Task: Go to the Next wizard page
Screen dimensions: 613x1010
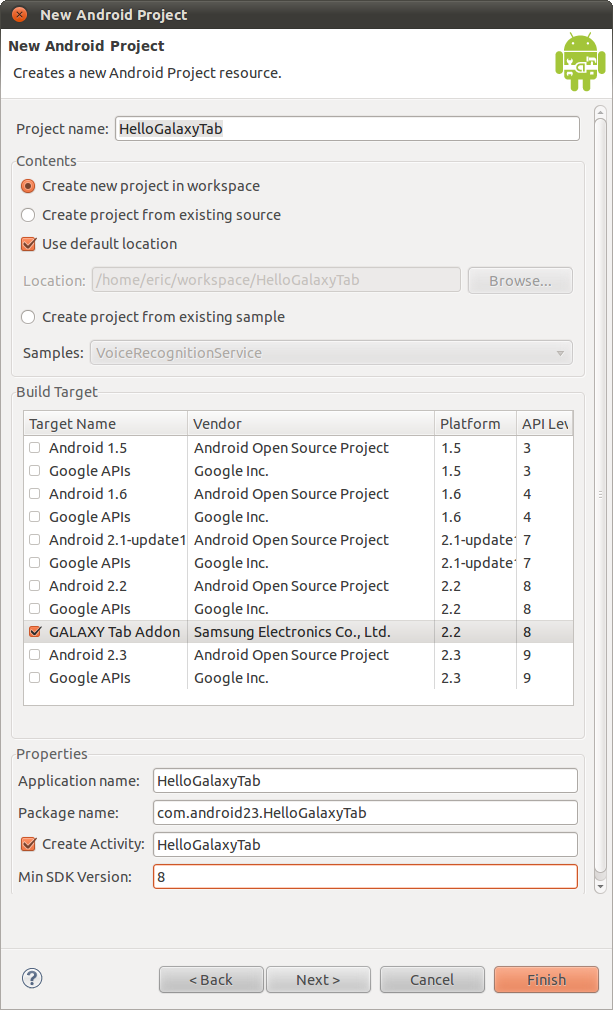Action: pyautogui.click(x=318, y=980)
